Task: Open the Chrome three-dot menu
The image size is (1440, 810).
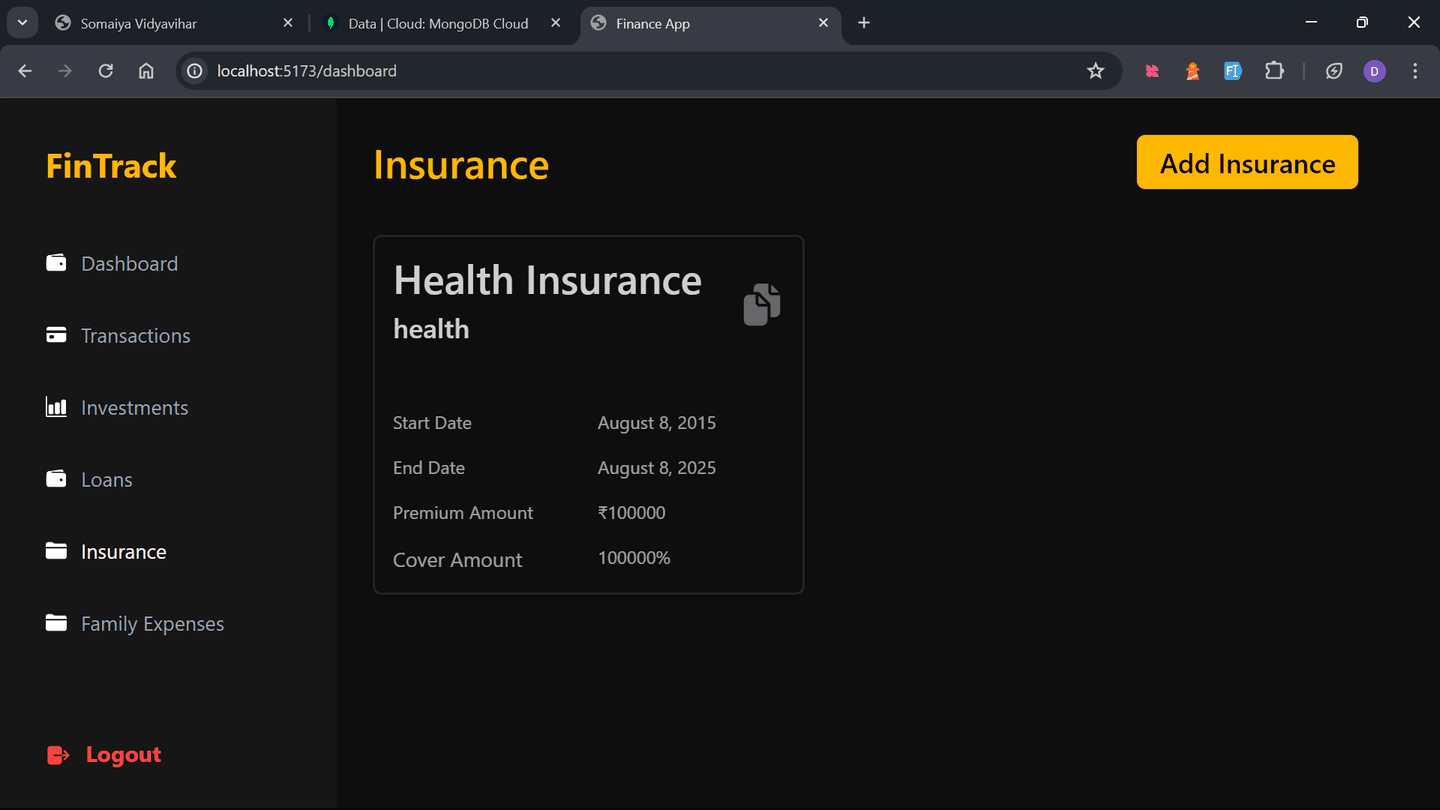Action: [x=1415, y=71]
